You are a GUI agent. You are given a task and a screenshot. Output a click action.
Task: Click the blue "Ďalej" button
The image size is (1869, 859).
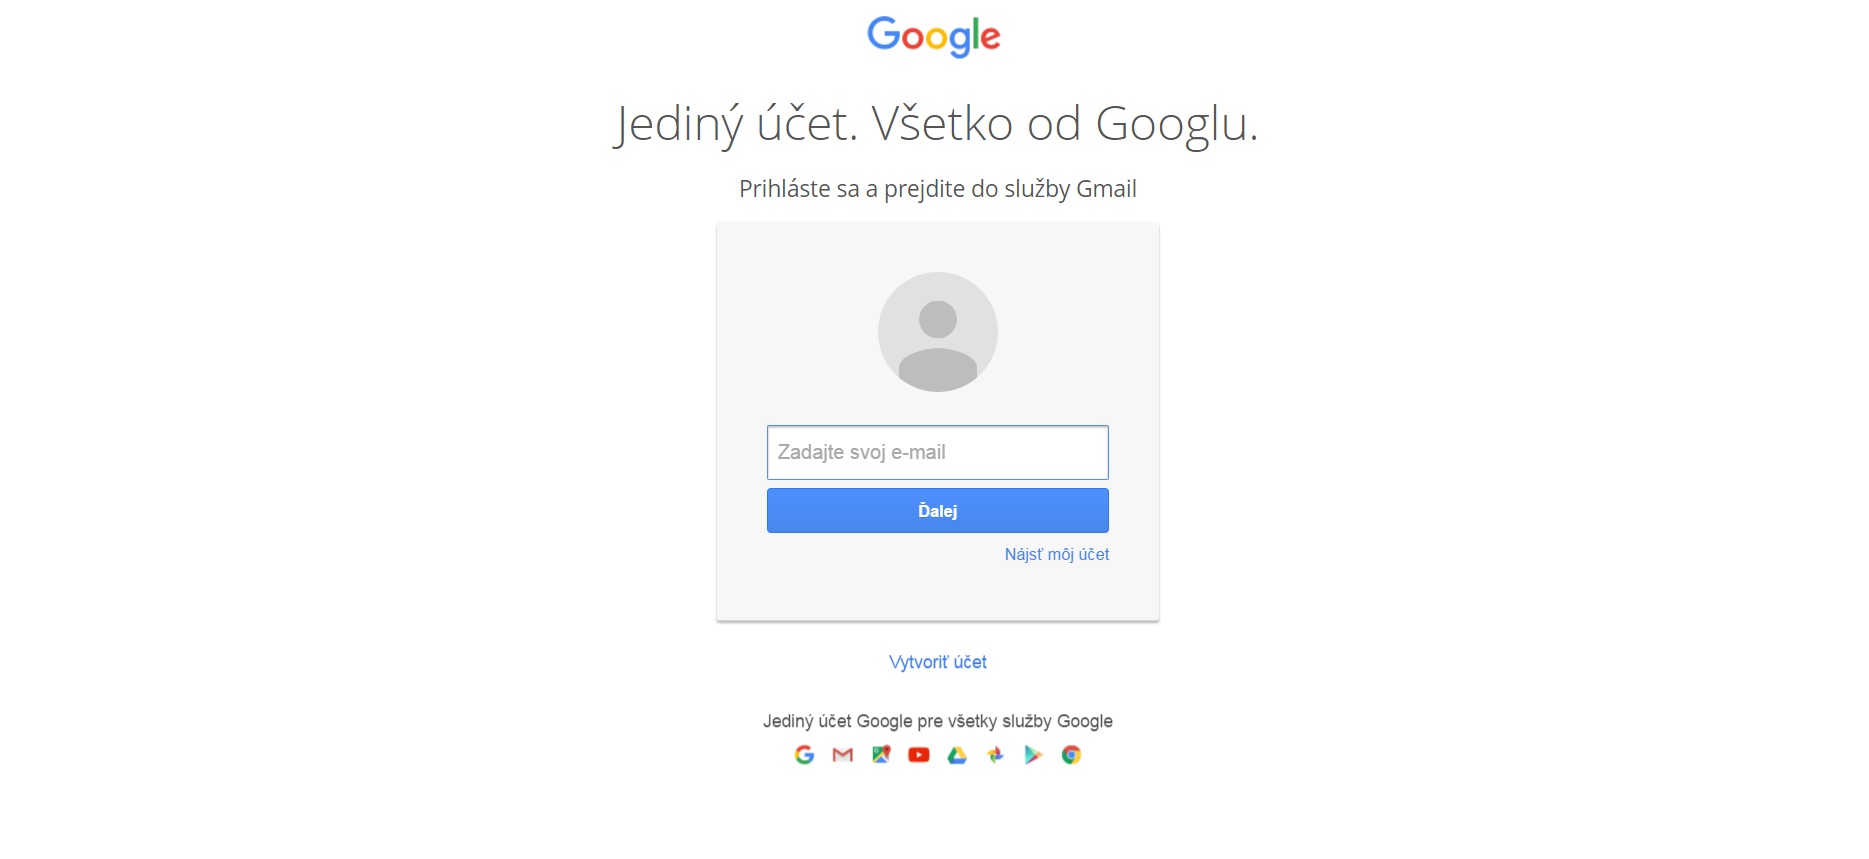[938, 511]
